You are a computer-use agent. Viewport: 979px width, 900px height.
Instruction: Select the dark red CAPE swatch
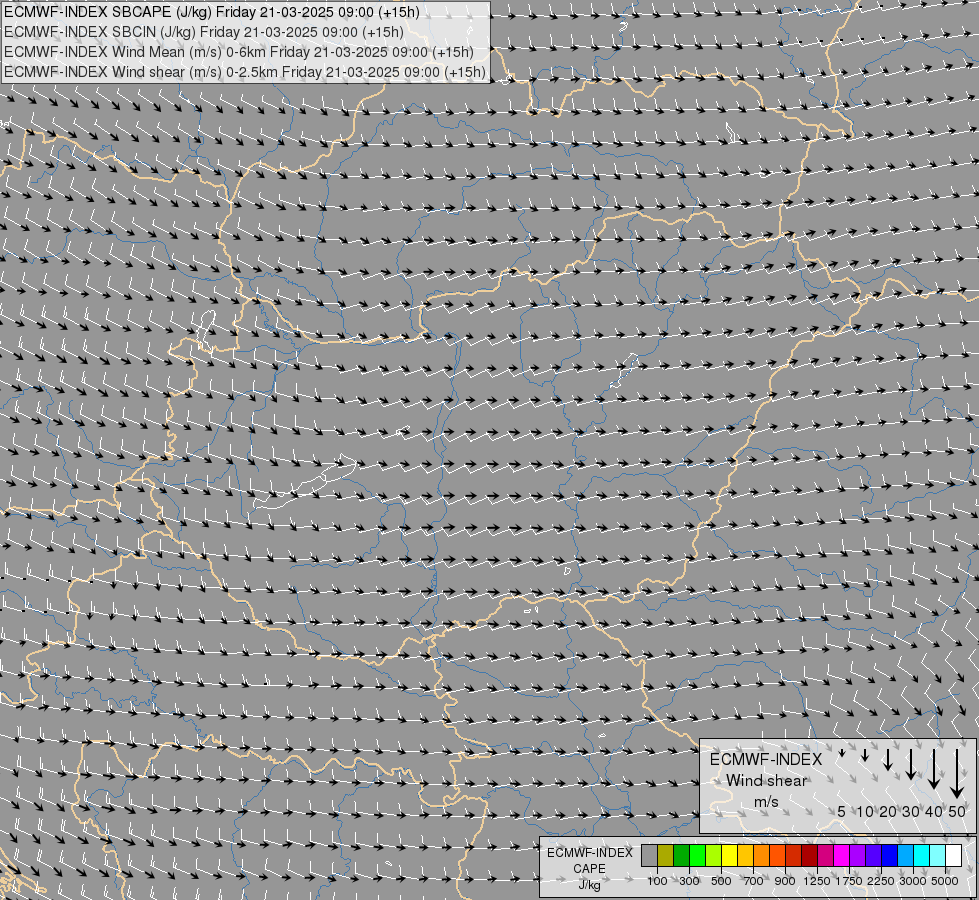(810, 856)
